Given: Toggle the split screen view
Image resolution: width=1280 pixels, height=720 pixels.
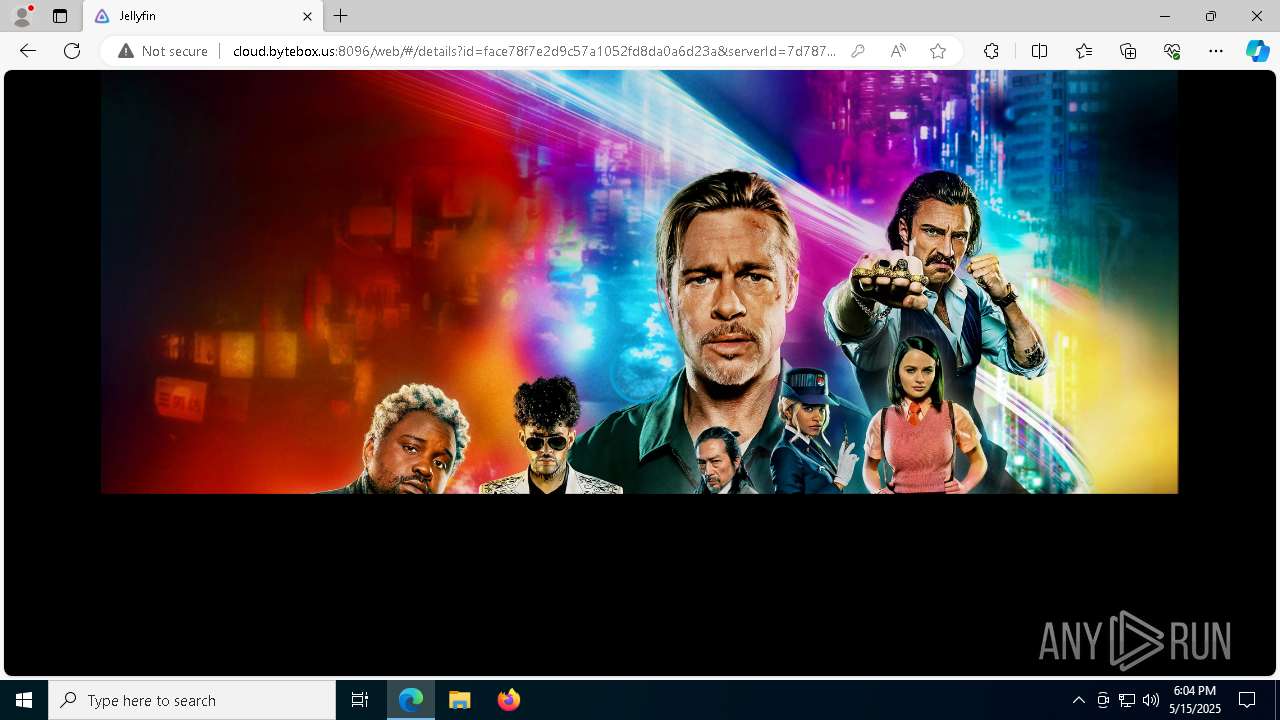Looking at the screenshot, I should 1039,51.
